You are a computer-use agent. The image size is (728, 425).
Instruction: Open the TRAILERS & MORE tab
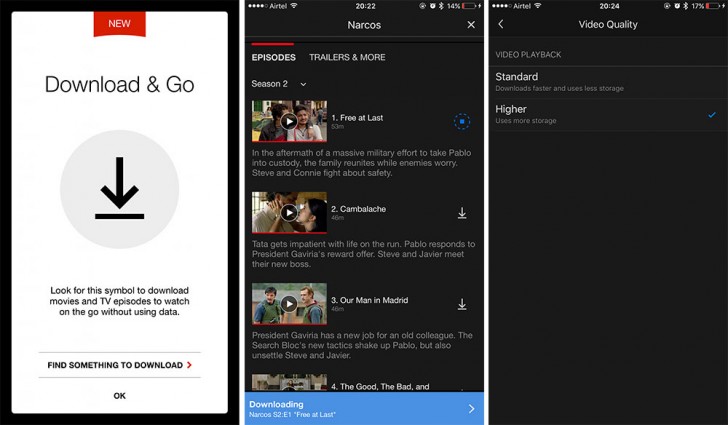pyautogui.click(x=347, y=57)
